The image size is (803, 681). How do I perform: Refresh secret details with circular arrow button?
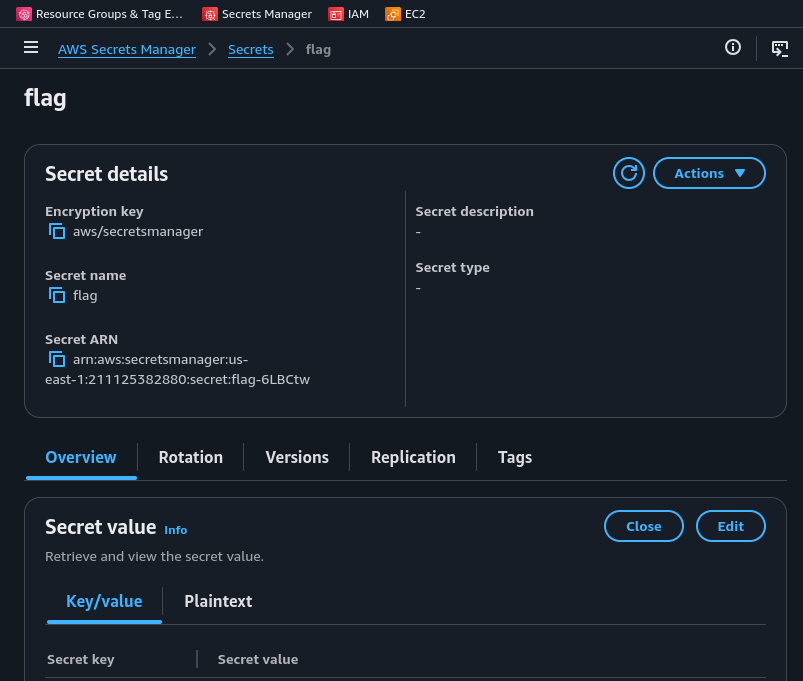629,173
